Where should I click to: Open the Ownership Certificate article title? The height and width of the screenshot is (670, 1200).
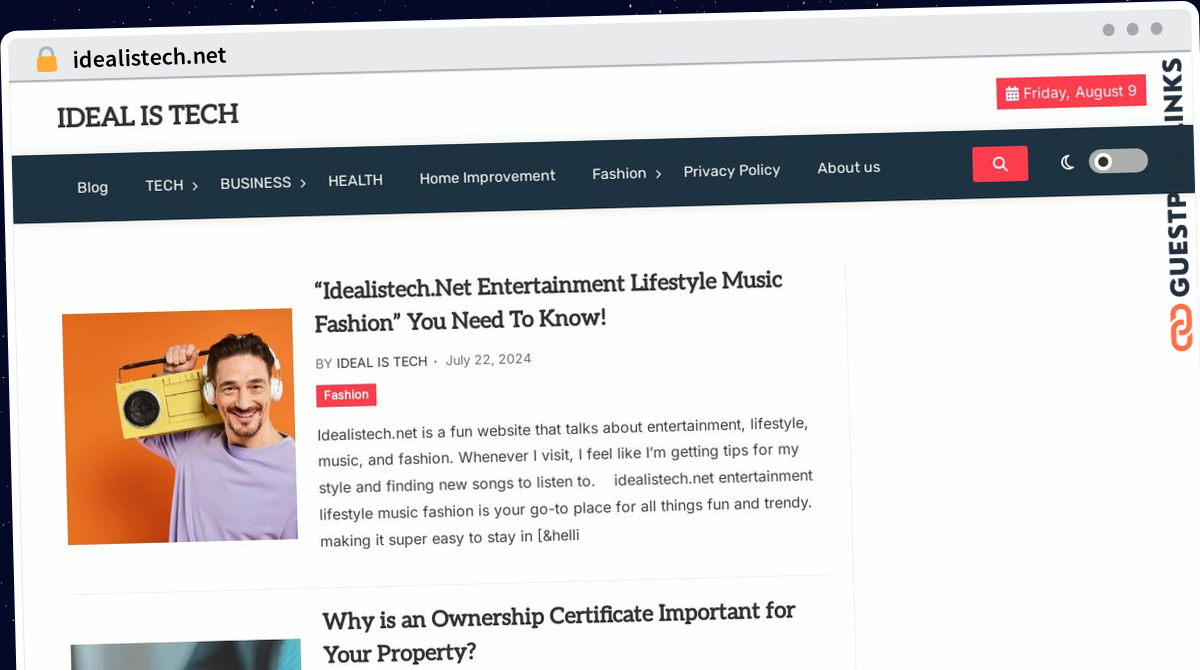pos(559,634)
